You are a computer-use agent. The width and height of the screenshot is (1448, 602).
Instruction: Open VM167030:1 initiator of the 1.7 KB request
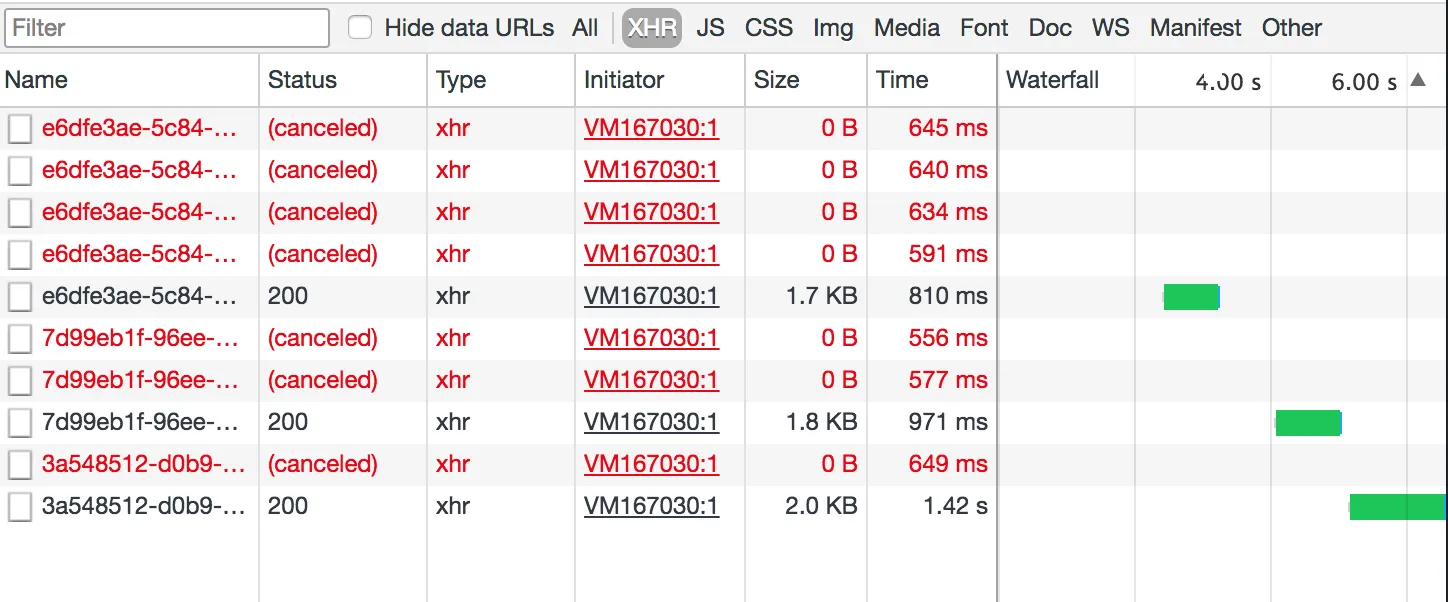point(651,296)
